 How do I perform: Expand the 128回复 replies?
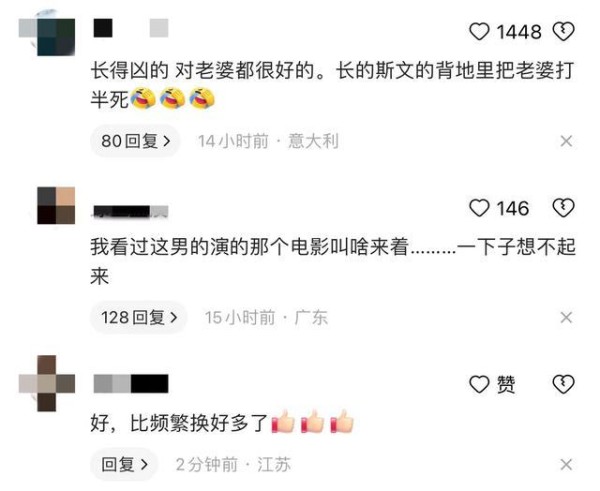pyautogui.click(x=139, y=317)
